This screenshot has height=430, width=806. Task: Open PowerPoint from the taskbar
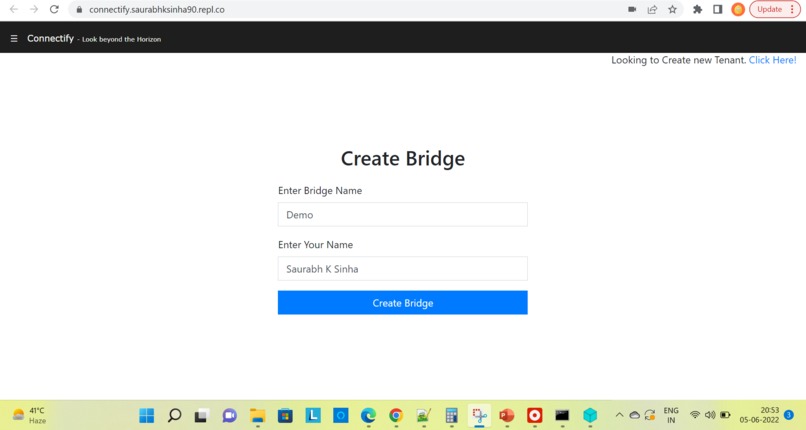pos(507,415)
